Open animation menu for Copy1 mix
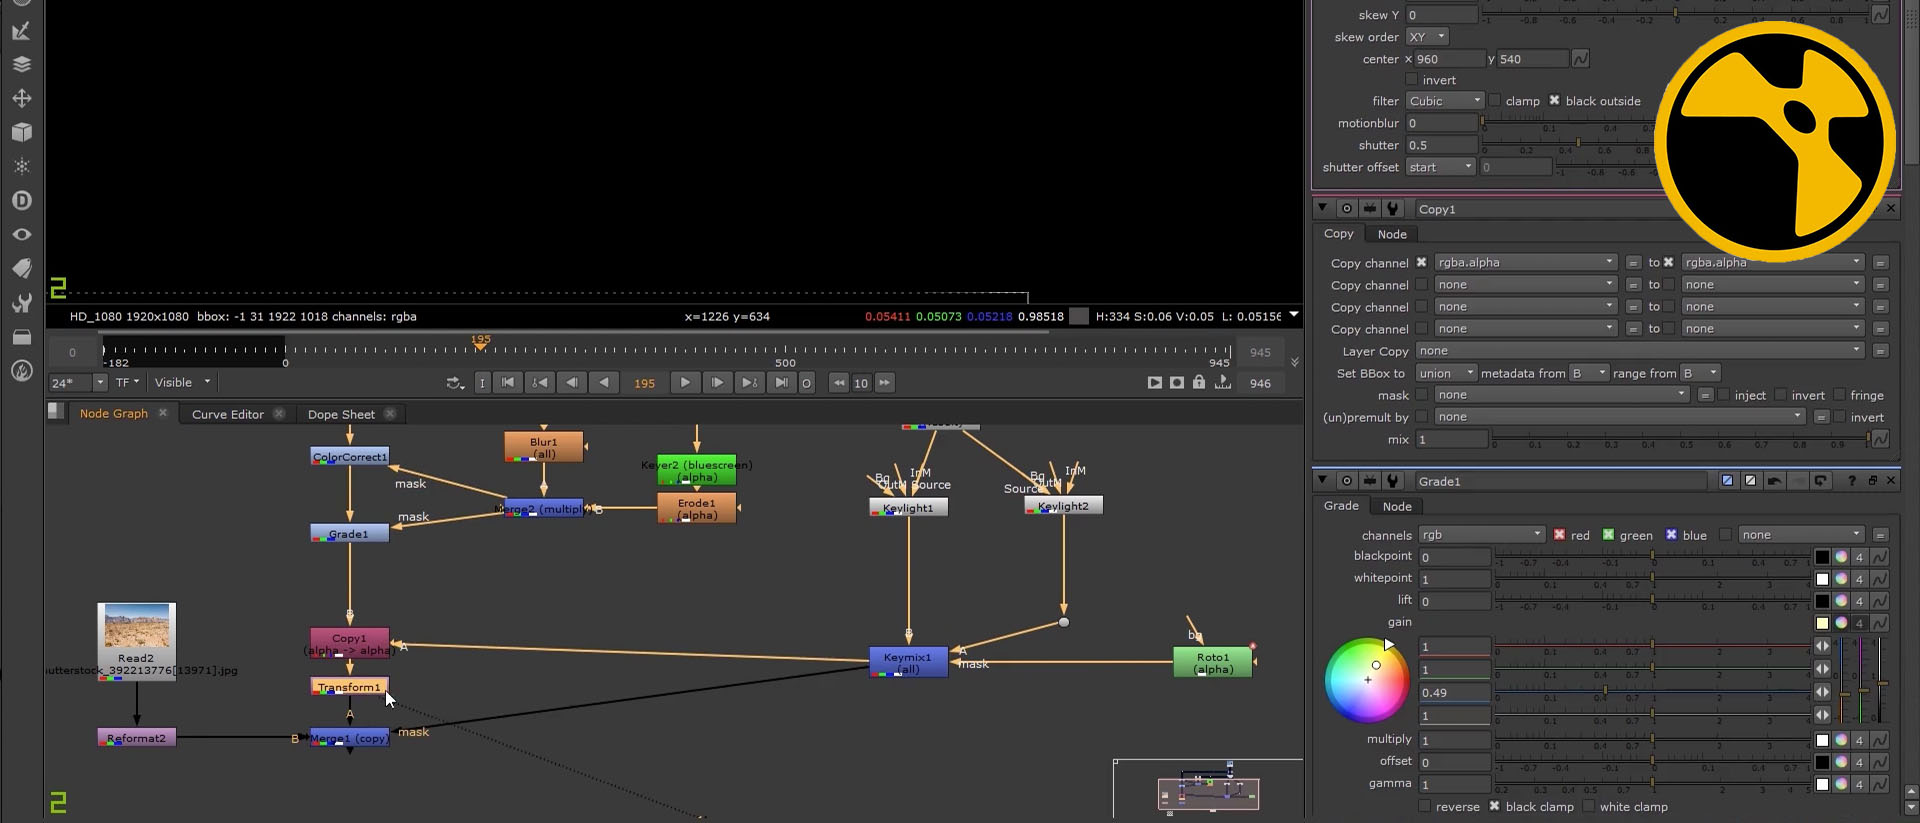This screenshot has width=1920, height=823. pyautogui.click(x=1880, y=439)
